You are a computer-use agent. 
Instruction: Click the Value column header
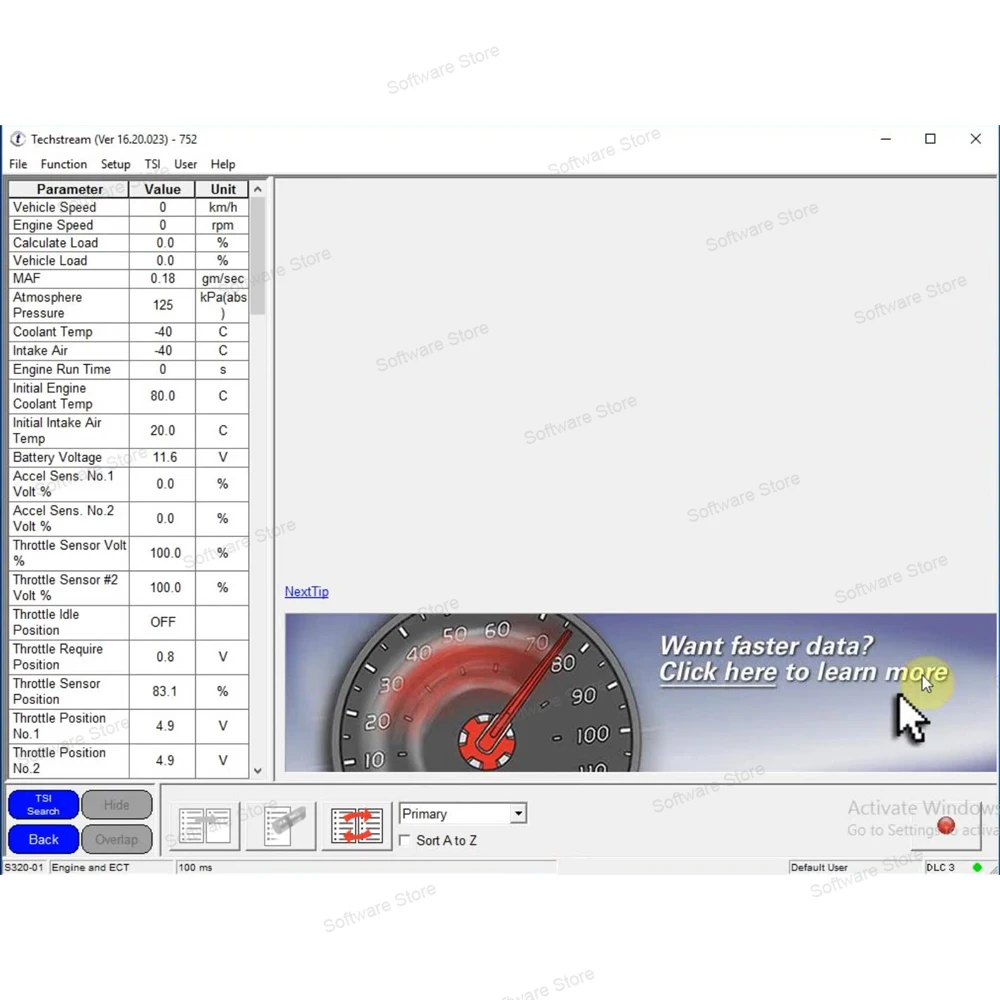[x=162, y=189]
